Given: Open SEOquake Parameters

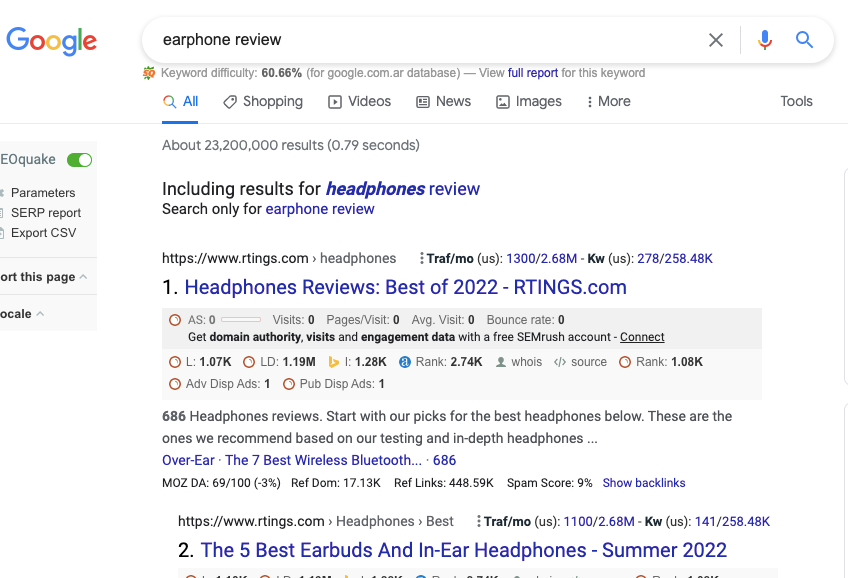Looking at the screenshot, I should 43,192.
